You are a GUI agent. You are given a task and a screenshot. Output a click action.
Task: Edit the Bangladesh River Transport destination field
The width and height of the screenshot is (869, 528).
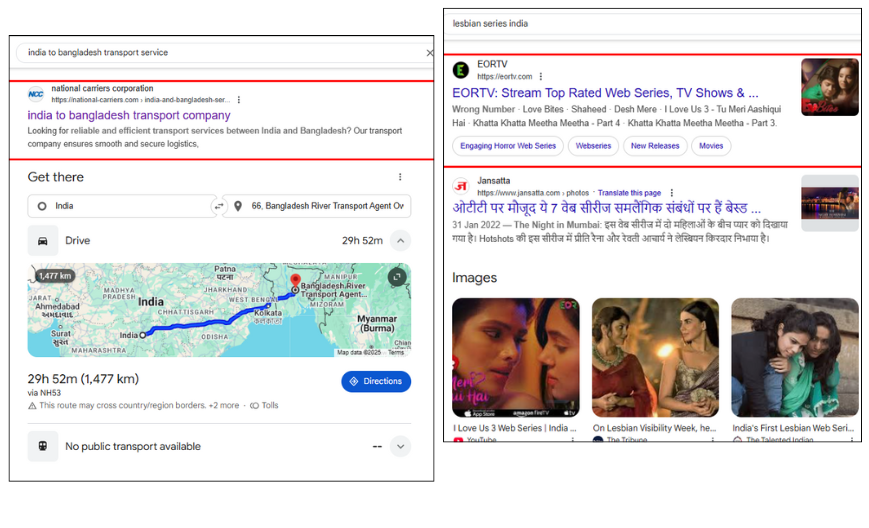pyautogui.click(x=317, y=206)
